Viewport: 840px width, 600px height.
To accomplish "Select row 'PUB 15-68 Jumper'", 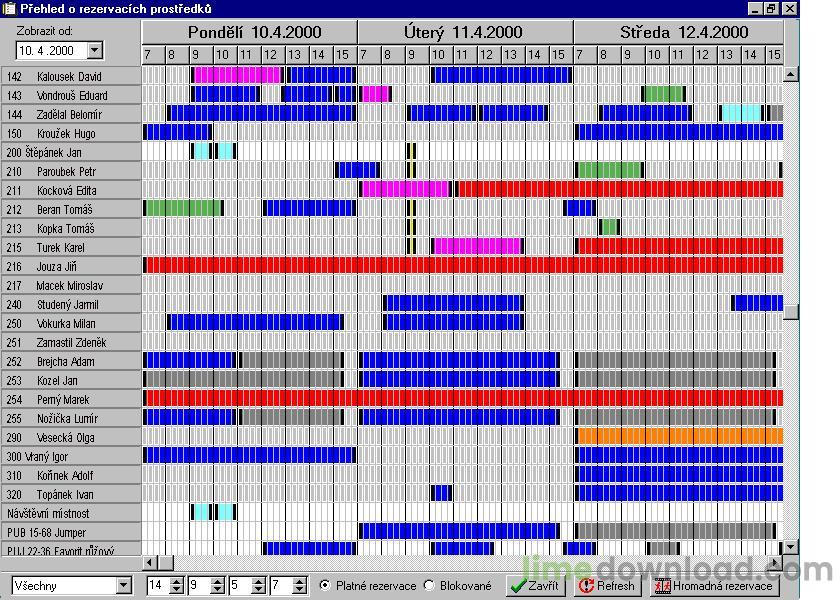I will (71, 532).
